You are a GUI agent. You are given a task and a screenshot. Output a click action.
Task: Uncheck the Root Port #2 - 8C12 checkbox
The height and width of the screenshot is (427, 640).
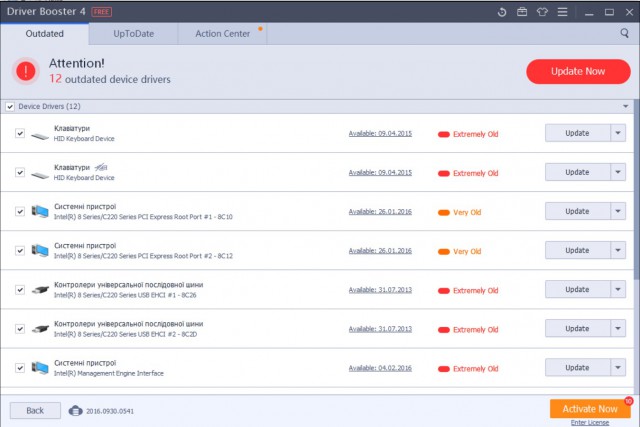(x=20, y=251)
